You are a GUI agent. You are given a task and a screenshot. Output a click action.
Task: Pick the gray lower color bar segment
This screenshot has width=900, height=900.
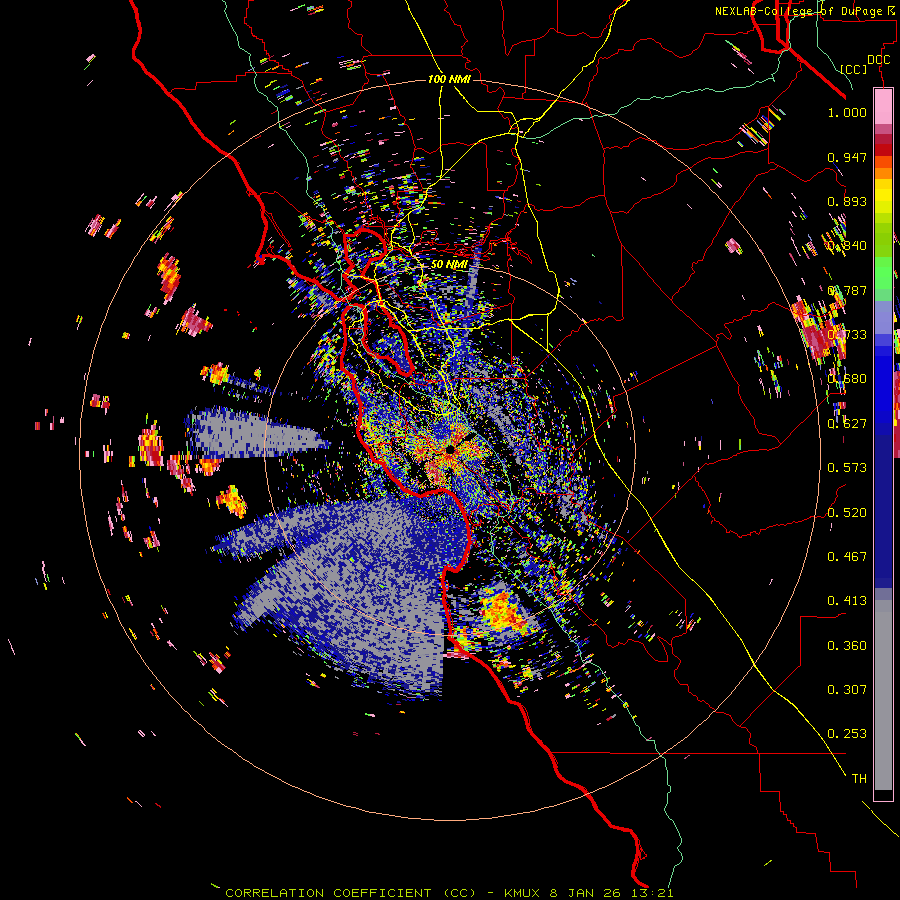883,697
